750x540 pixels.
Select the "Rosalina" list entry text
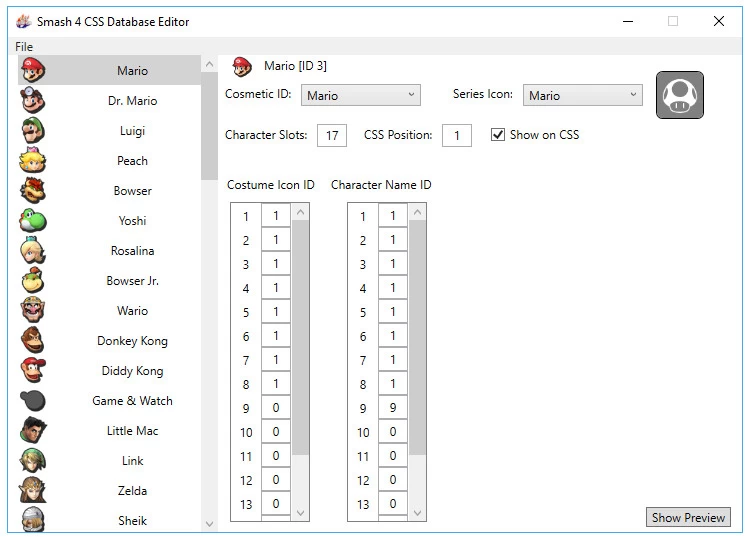[132, 251]
